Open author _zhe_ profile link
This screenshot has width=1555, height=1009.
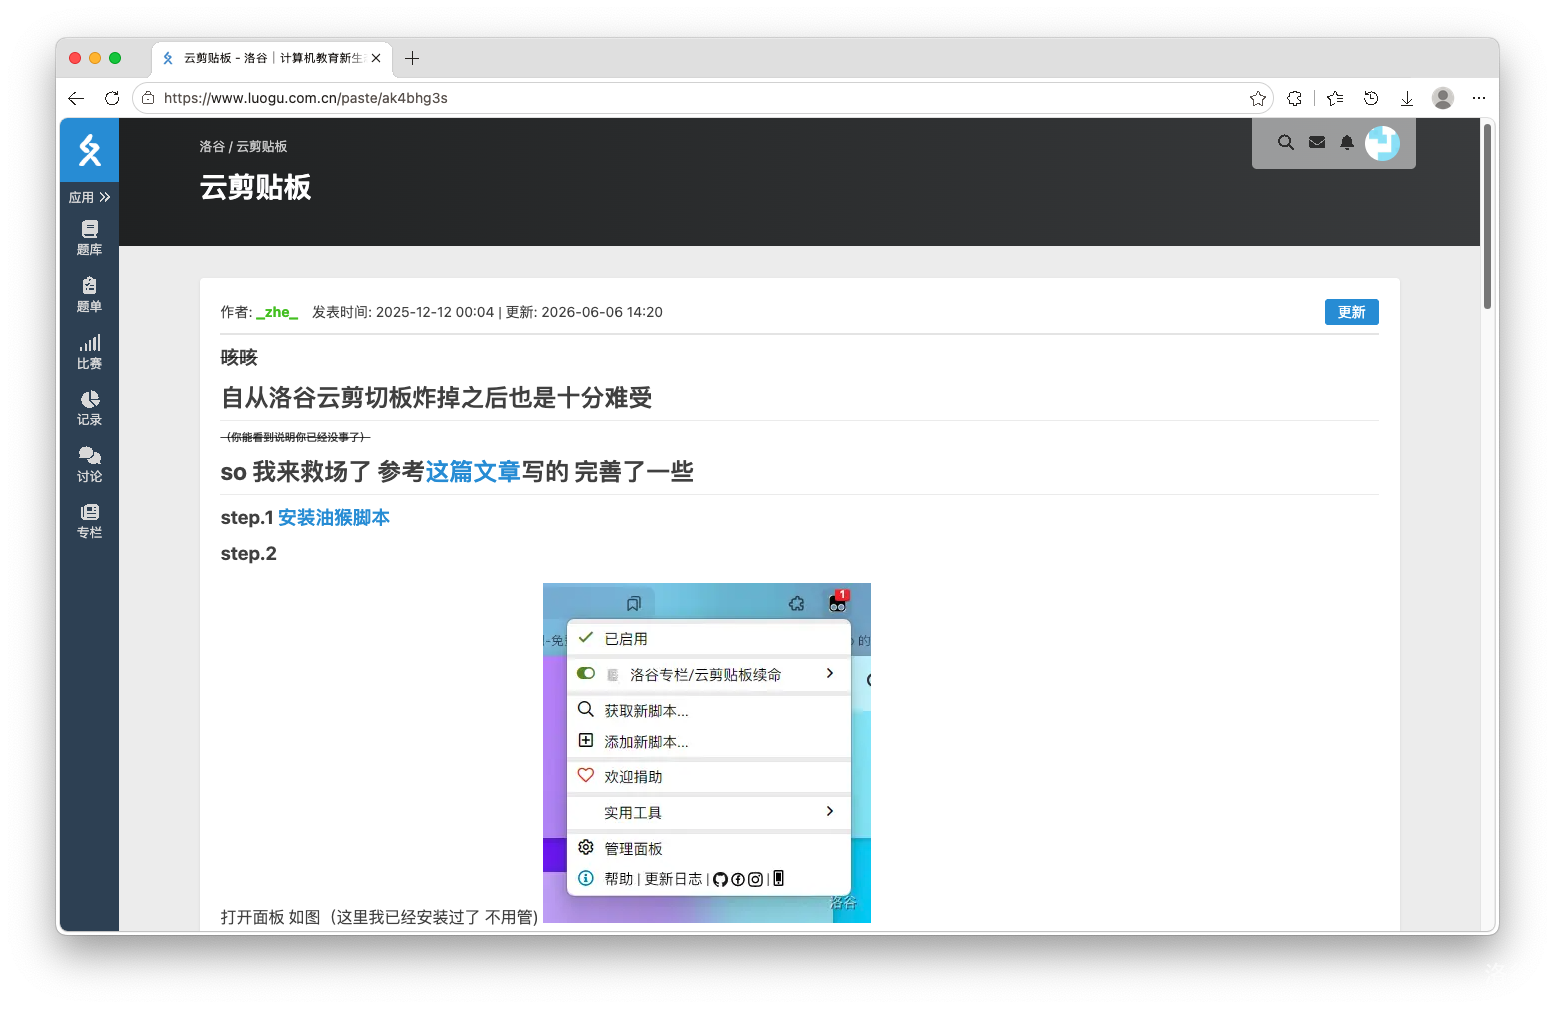(x=277, y=312)
